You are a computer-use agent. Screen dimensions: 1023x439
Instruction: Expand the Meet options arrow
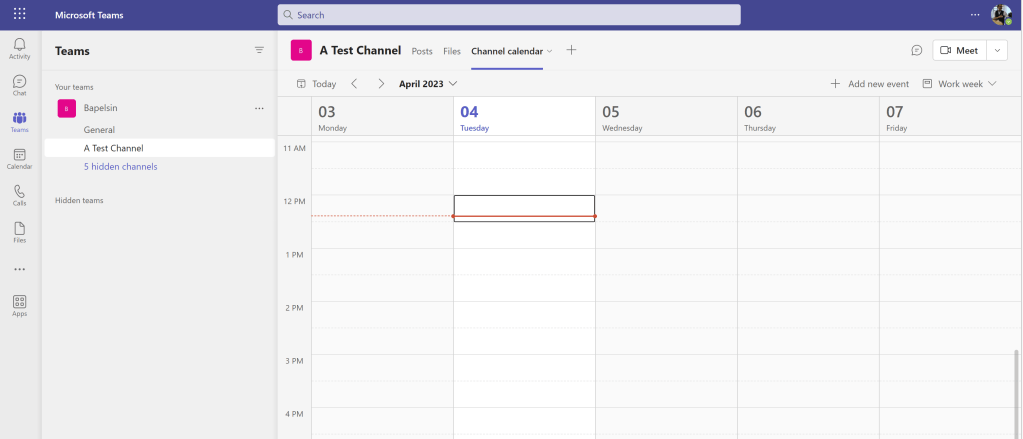(997, 50)
